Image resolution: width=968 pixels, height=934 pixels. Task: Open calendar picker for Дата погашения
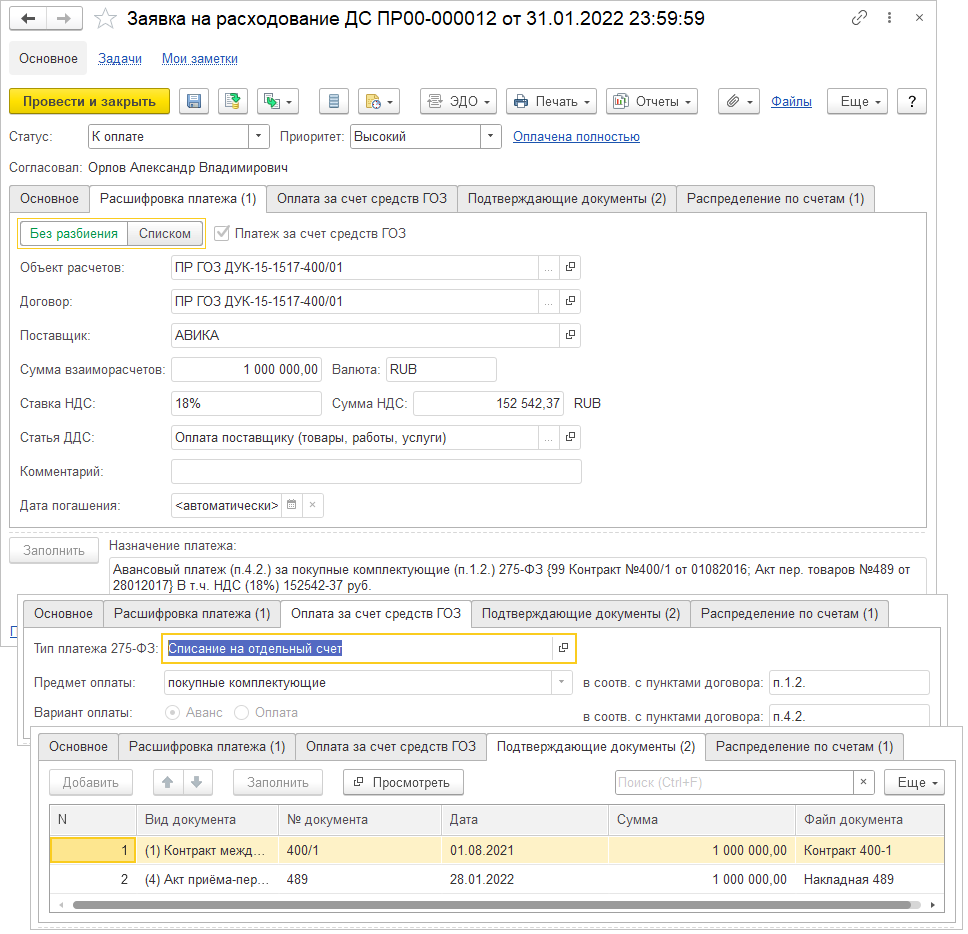click(x=291, y=505)
